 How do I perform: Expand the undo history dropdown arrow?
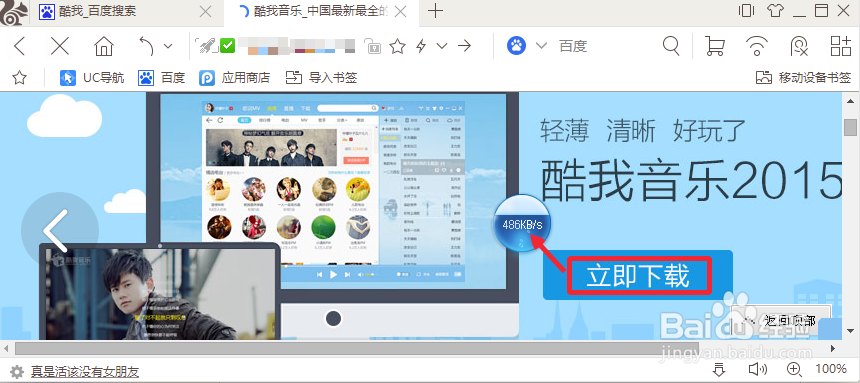tap(168, 46)
